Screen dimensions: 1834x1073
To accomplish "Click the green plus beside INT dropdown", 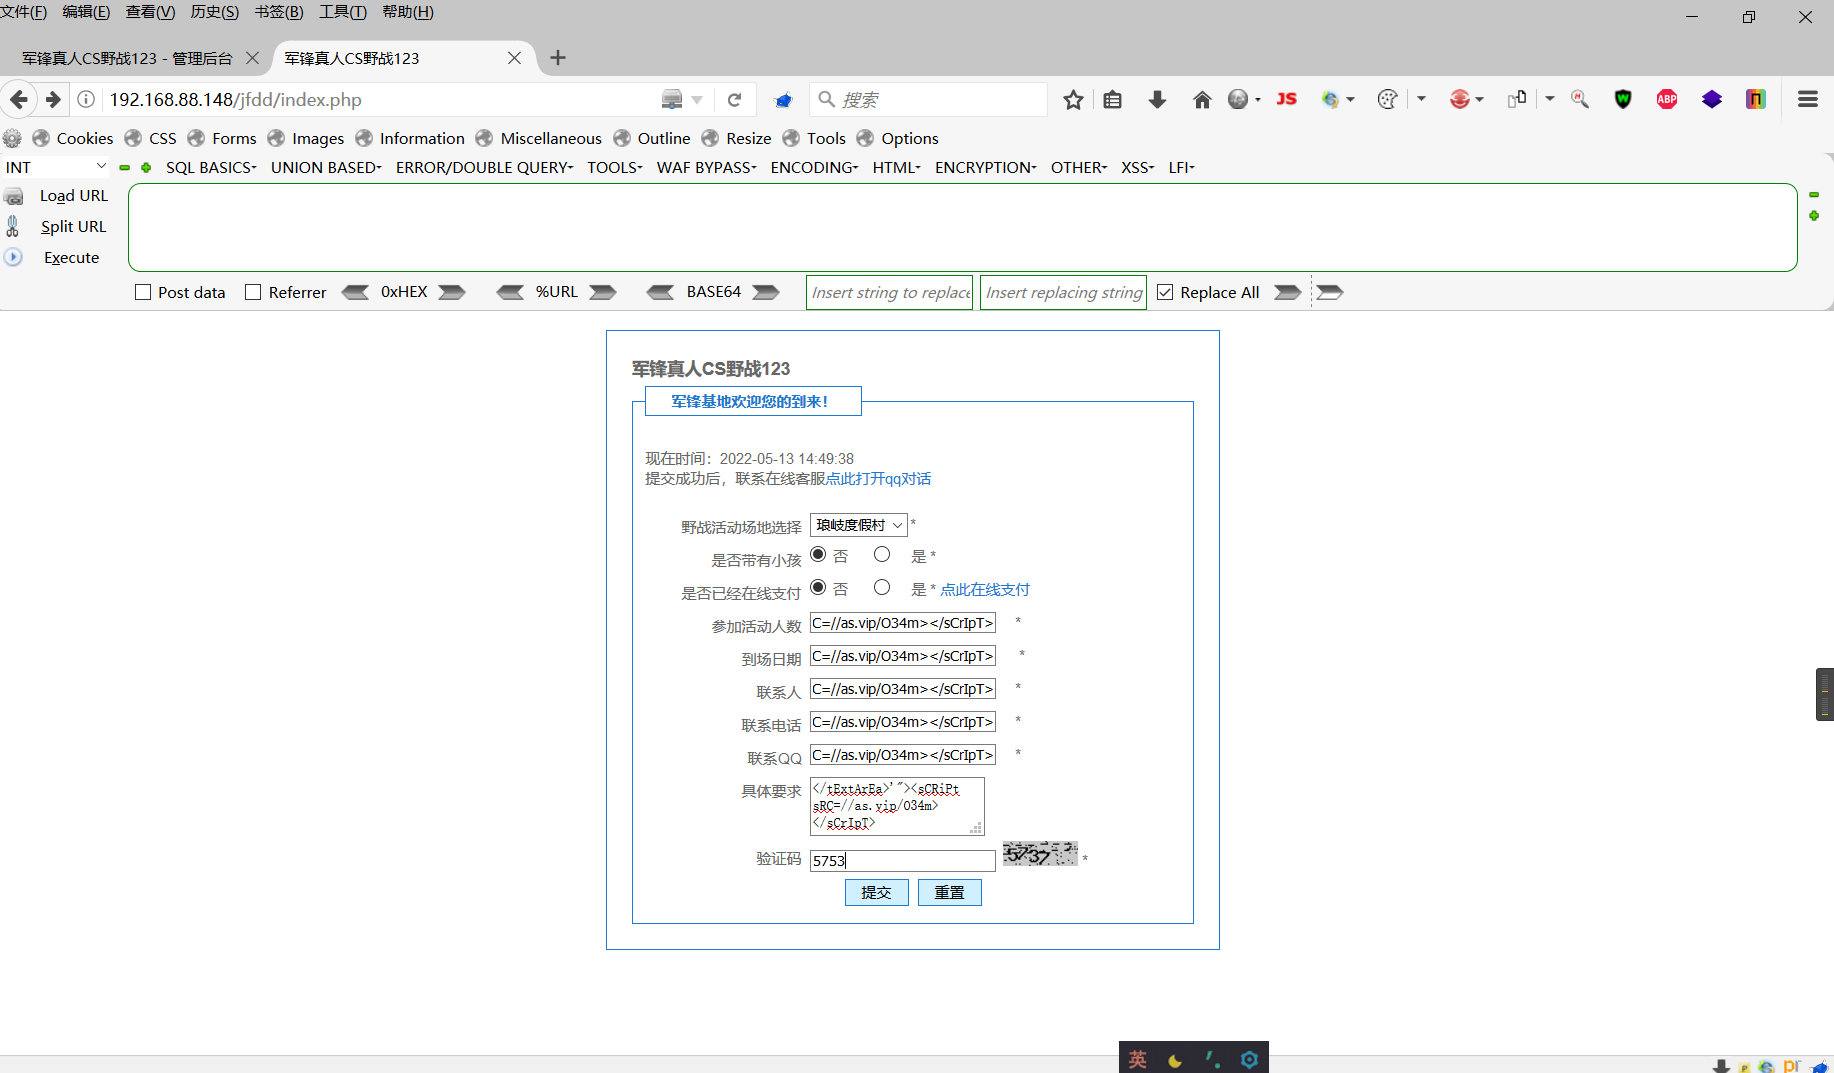I will 146,168.
